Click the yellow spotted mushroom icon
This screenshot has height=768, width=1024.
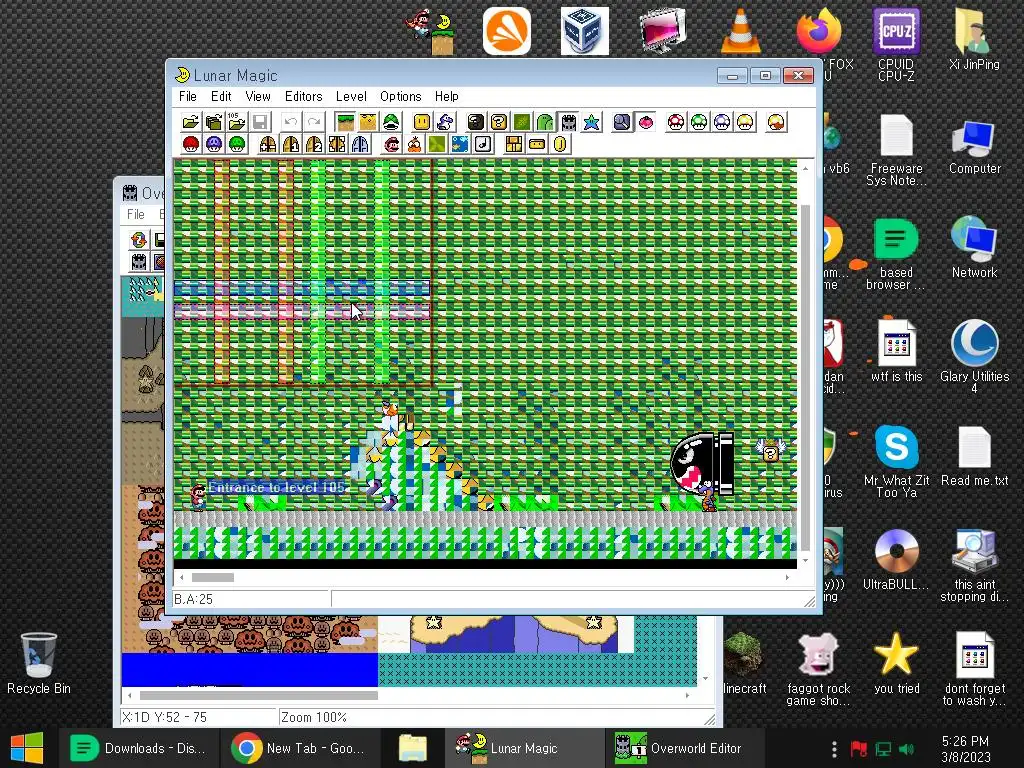coord(745,122)
